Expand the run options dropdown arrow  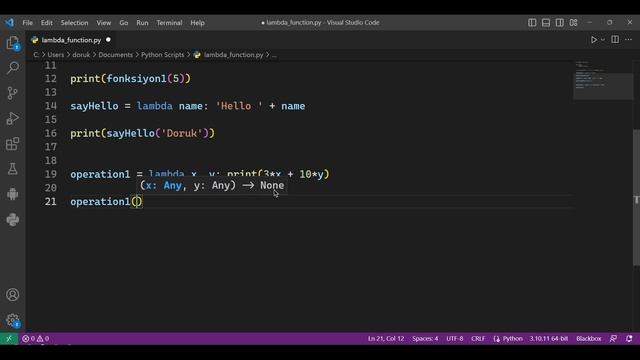click(603, 40)
